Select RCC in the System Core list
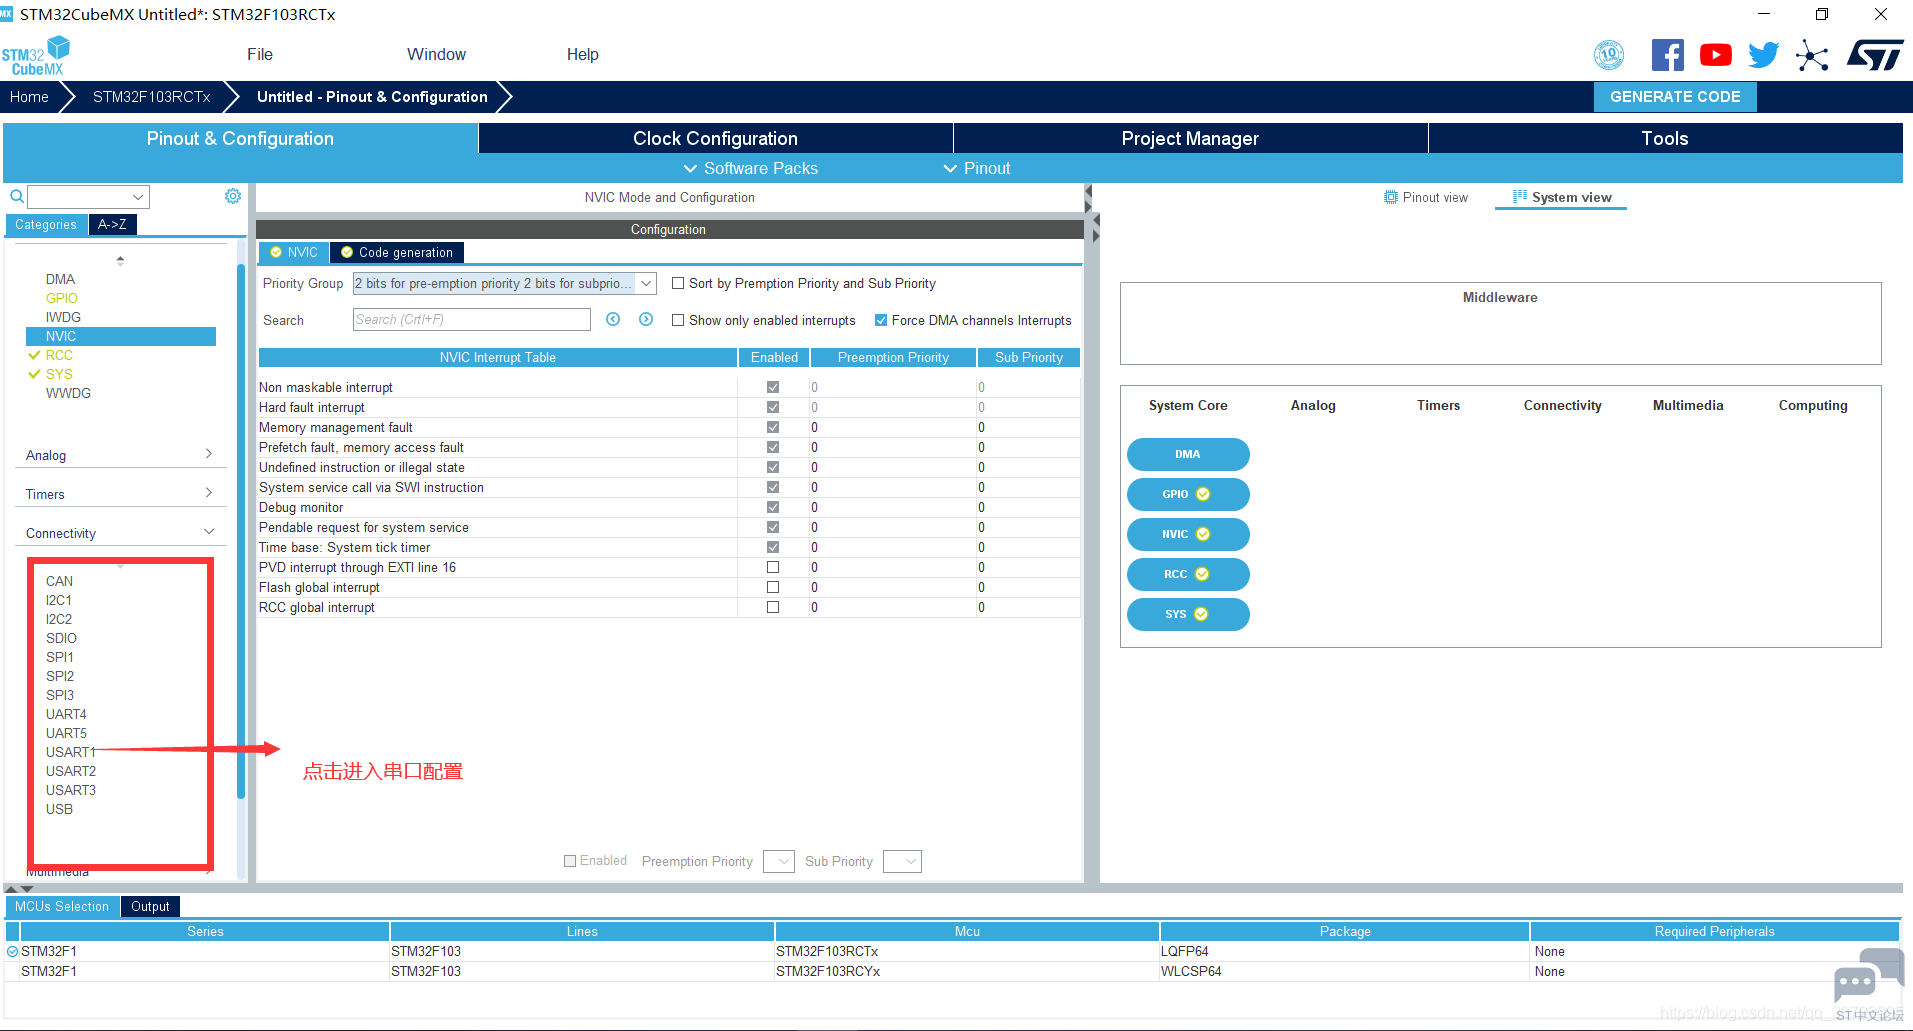Image resolution: width=1913 pixels, height=1031 pixels. (x=59, y=355)
